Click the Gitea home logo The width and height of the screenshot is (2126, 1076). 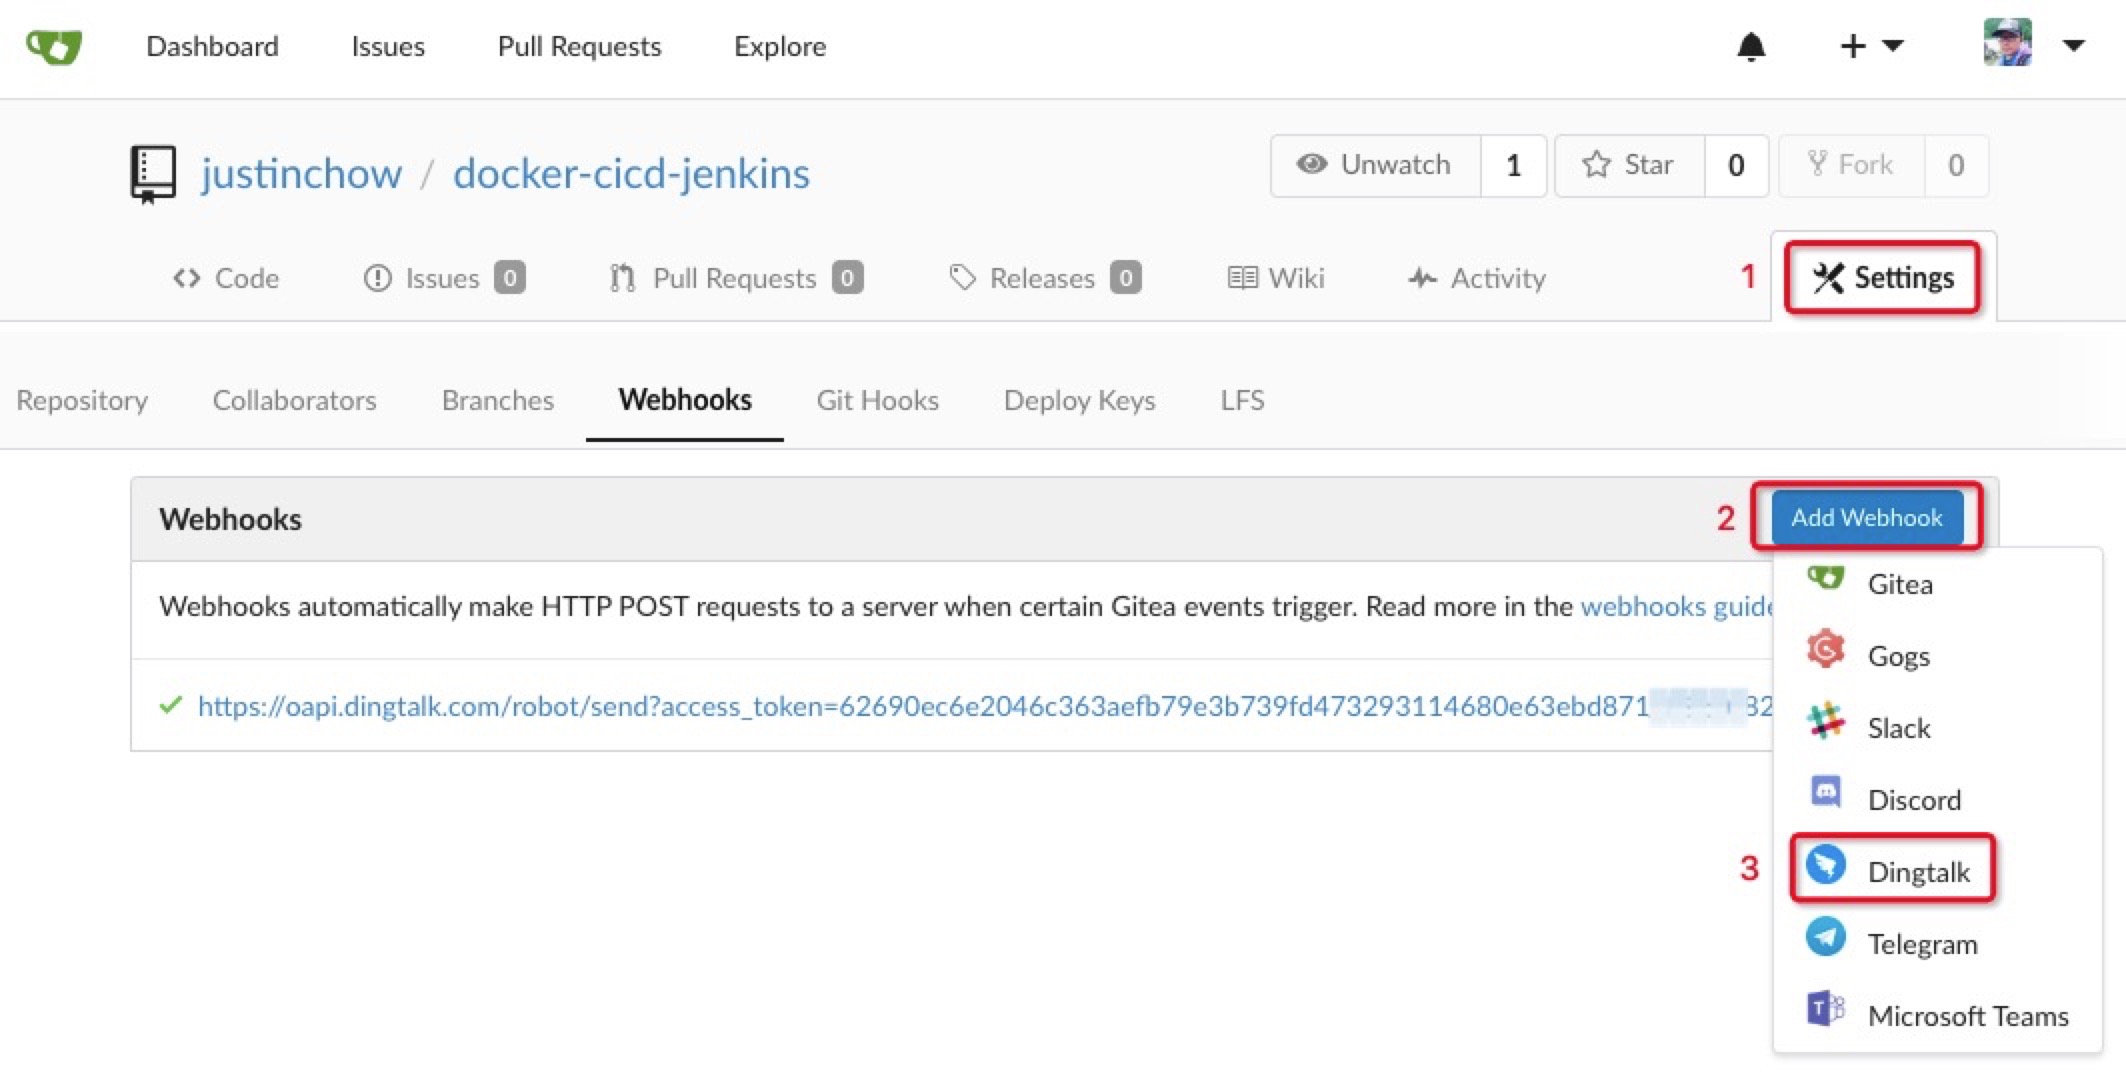[x=54, y=46]
